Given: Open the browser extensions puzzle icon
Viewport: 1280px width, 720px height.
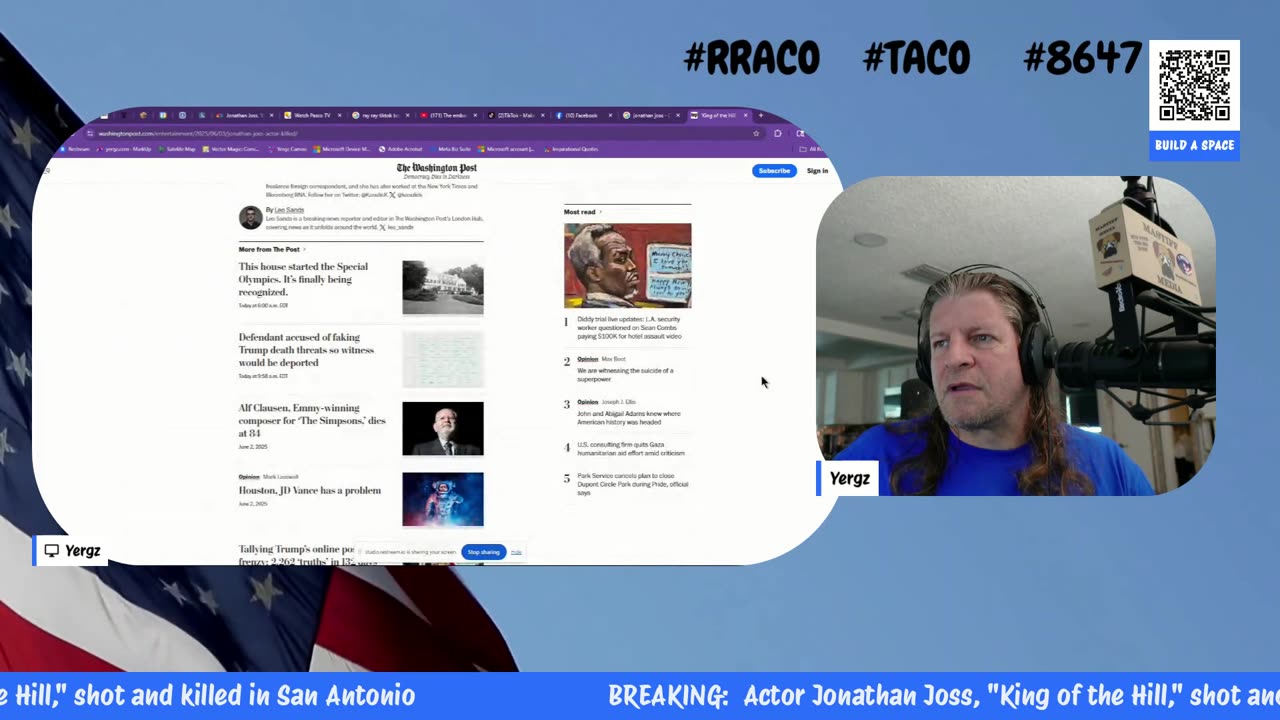Looking at the screenshot, I should point(777,133).
